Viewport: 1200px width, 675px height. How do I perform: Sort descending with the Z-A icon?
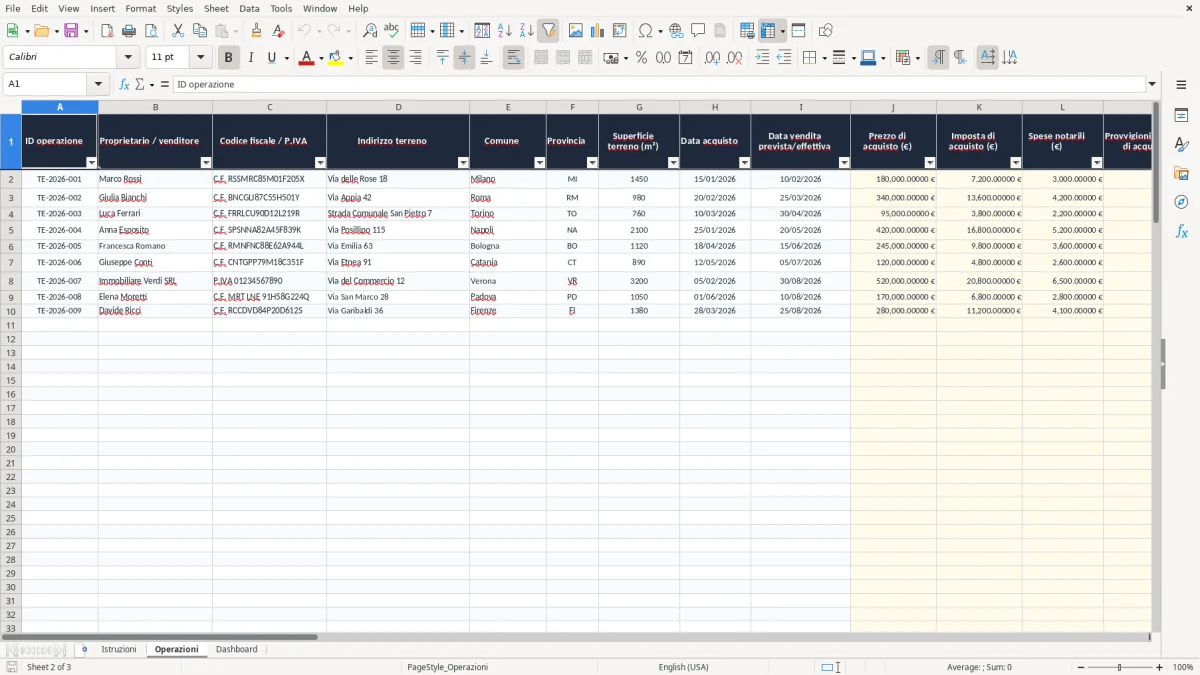coord(527,31)
